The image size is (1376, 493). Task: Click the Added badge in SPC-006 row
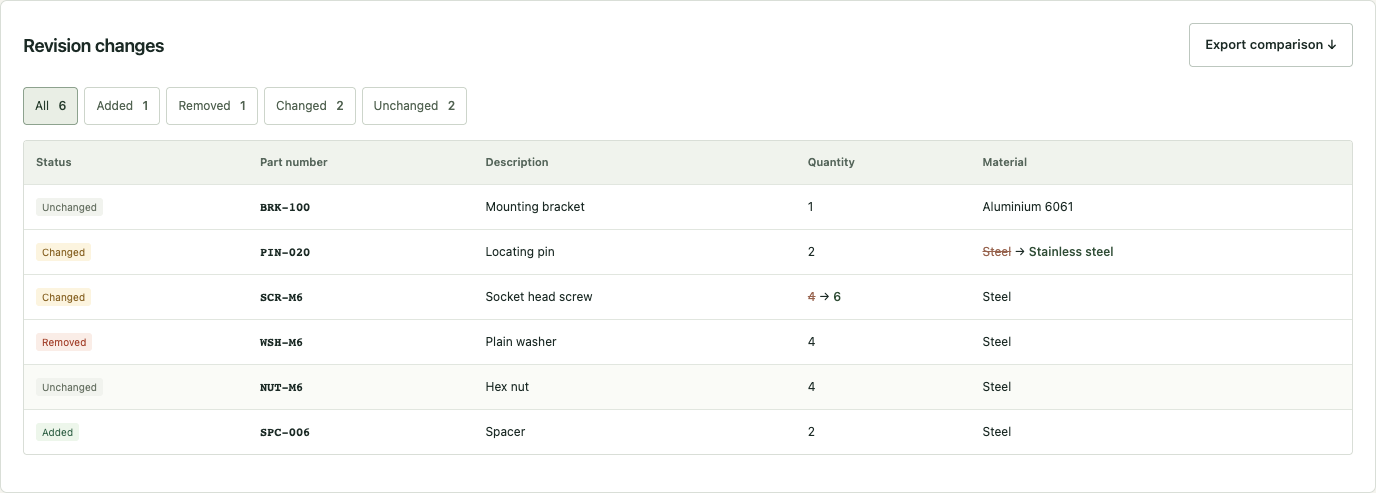pos(58,432)
